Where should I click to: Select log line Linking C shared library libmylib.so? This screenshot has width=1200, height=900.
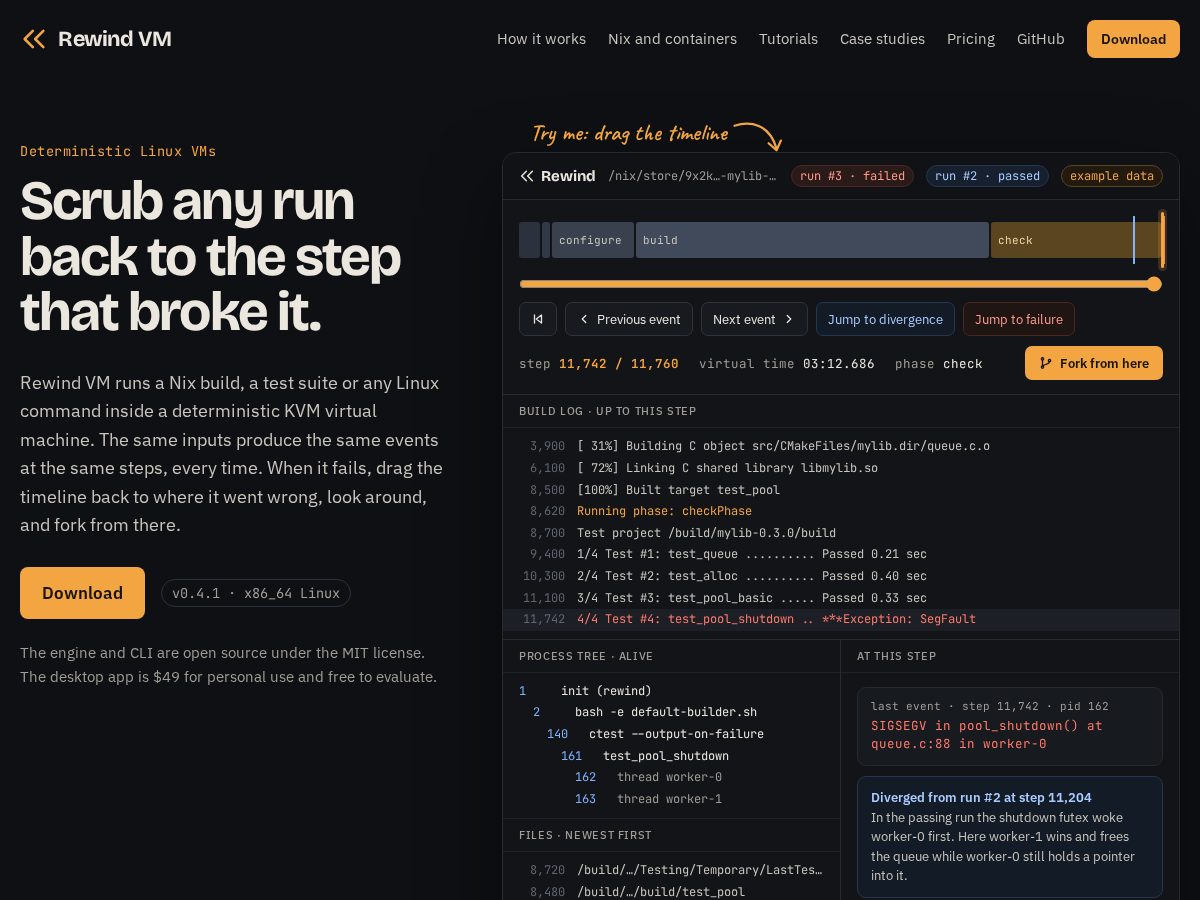pos(841,468)
